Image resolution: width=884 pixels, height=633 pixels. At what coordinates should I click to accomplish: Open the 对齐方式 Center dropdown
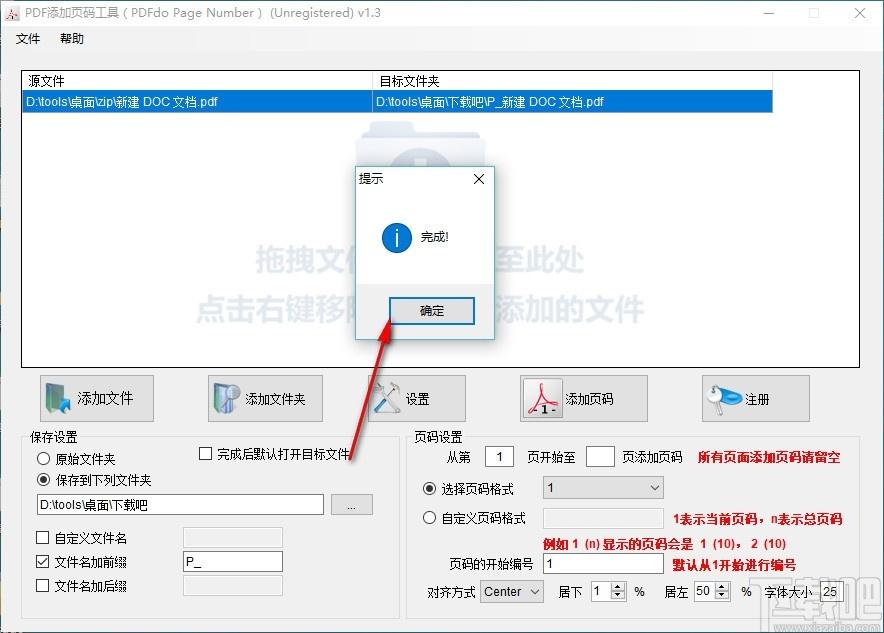coord(512,592)
